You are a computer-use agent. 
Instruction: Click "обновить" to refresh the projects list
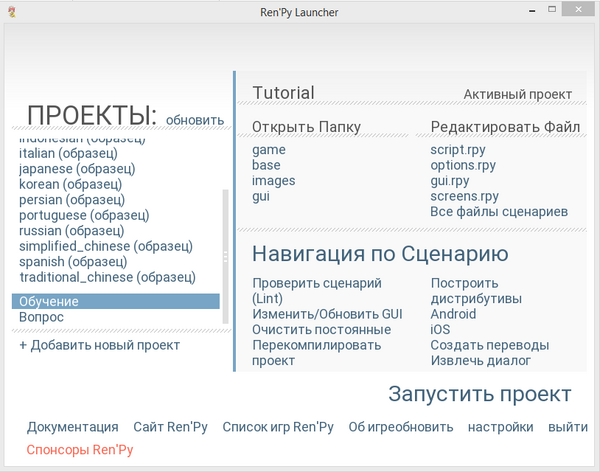click(195, 120)
